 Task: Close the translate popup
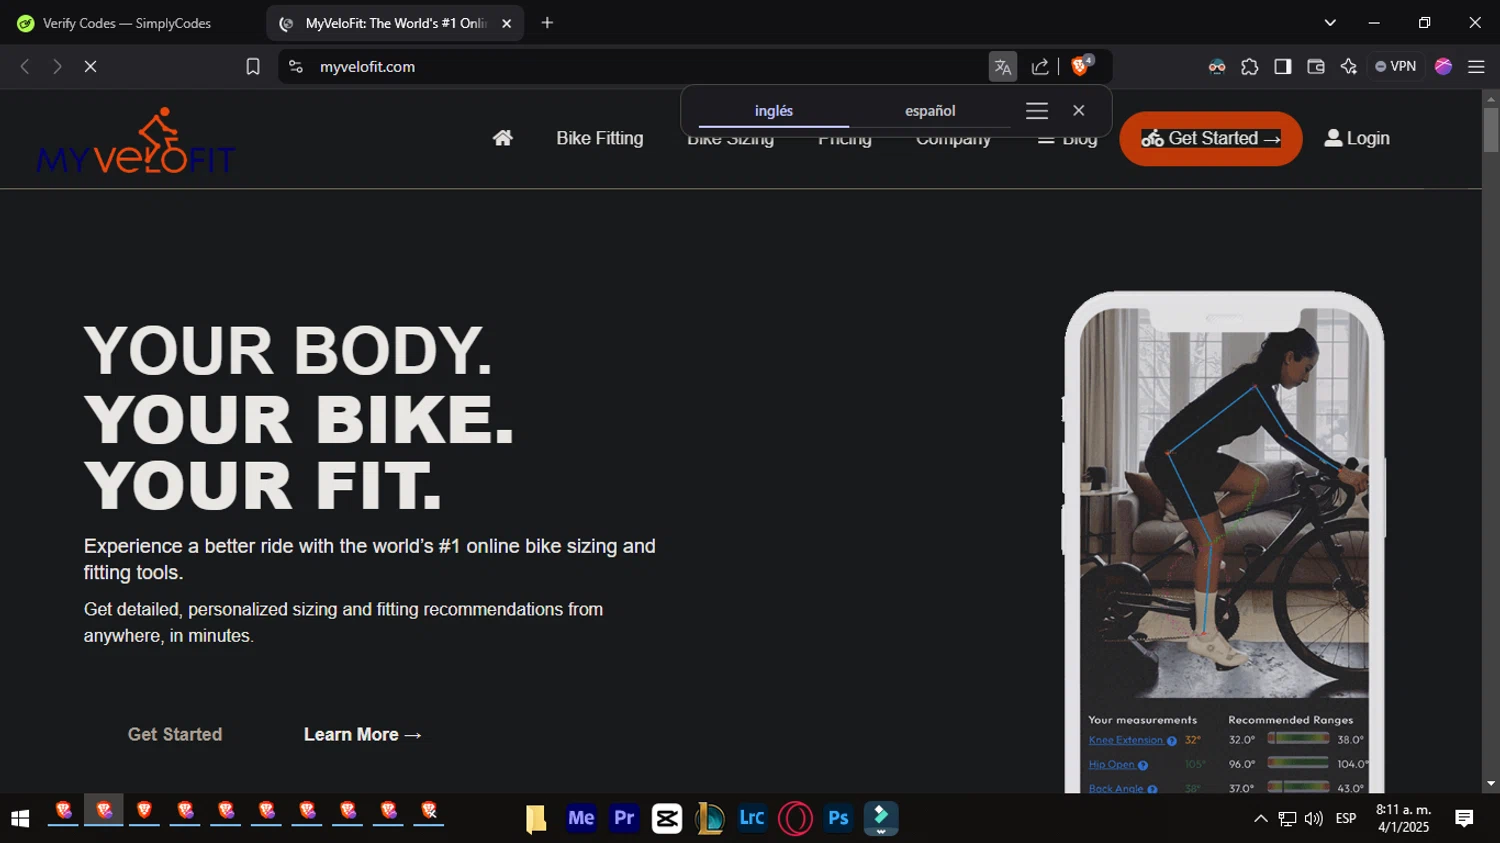[1078, 111]
